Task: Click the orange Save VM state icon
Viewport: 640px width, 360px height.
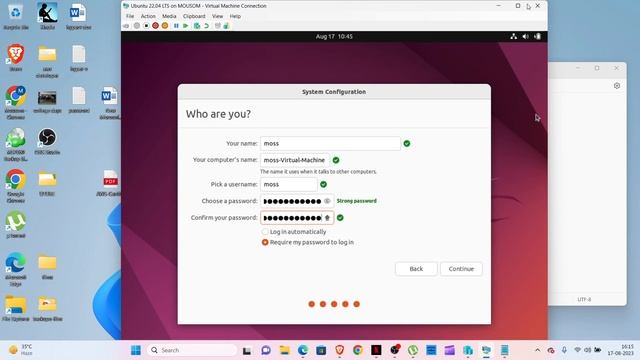Action: point(165,26)
